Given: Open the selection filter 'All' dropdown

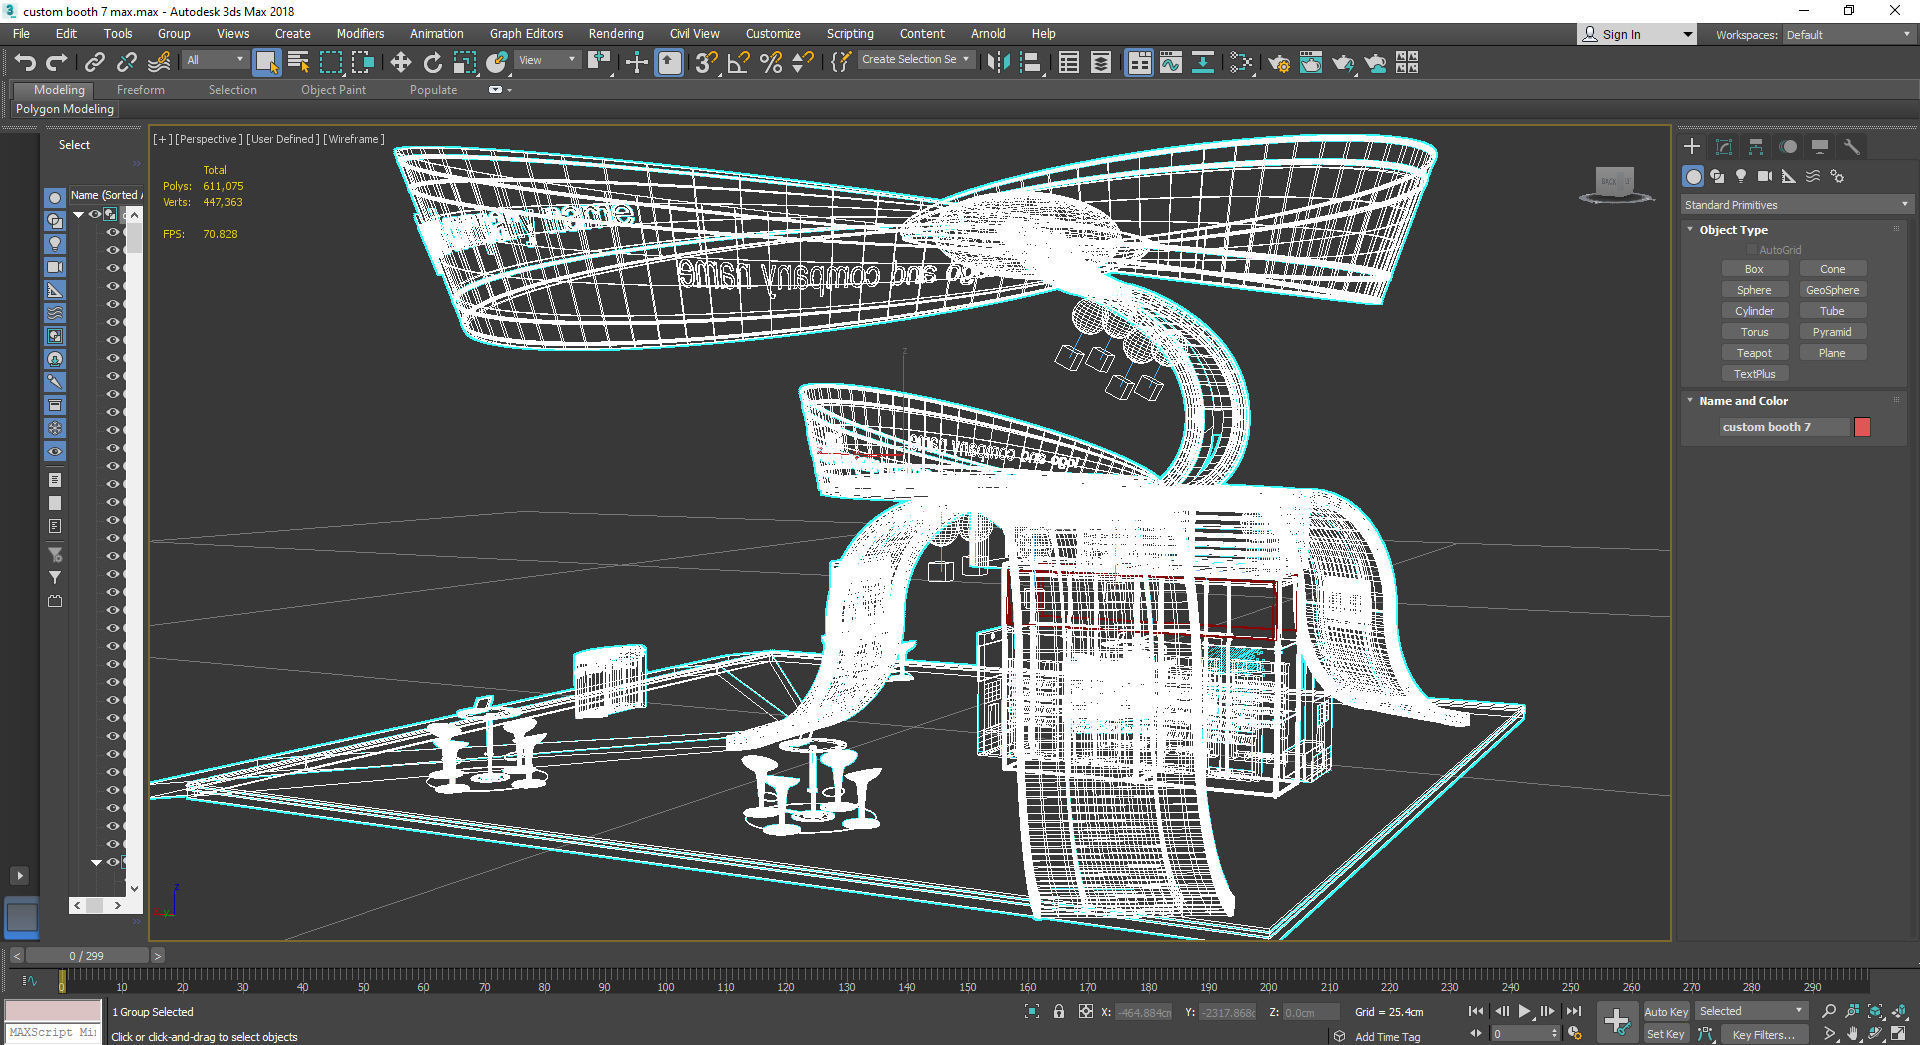Looking at the screenshot, I should (x=215, y=60).
